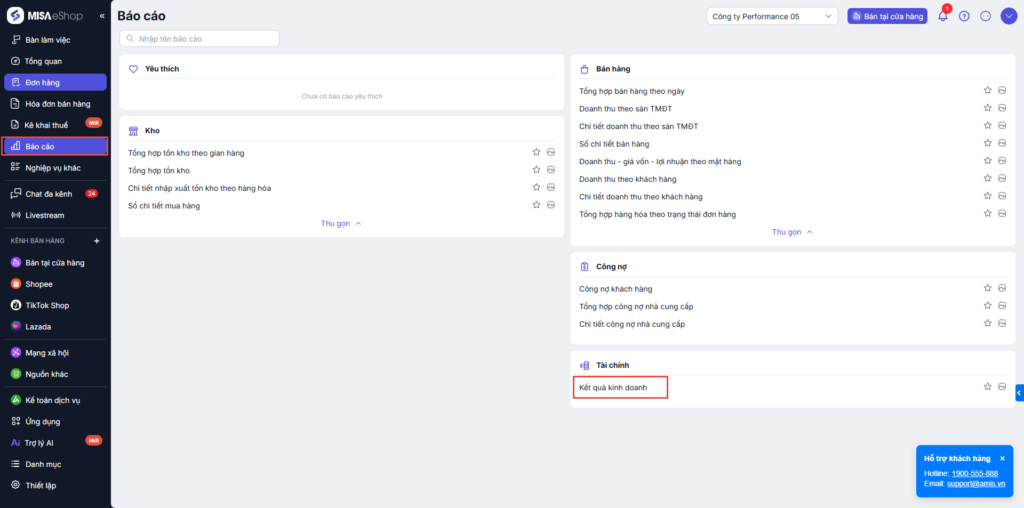This screenshot has width=1024, height=508.
Task: Open the TikTok Shop channel
Action: pyautogui.click(x=46, y=305)
